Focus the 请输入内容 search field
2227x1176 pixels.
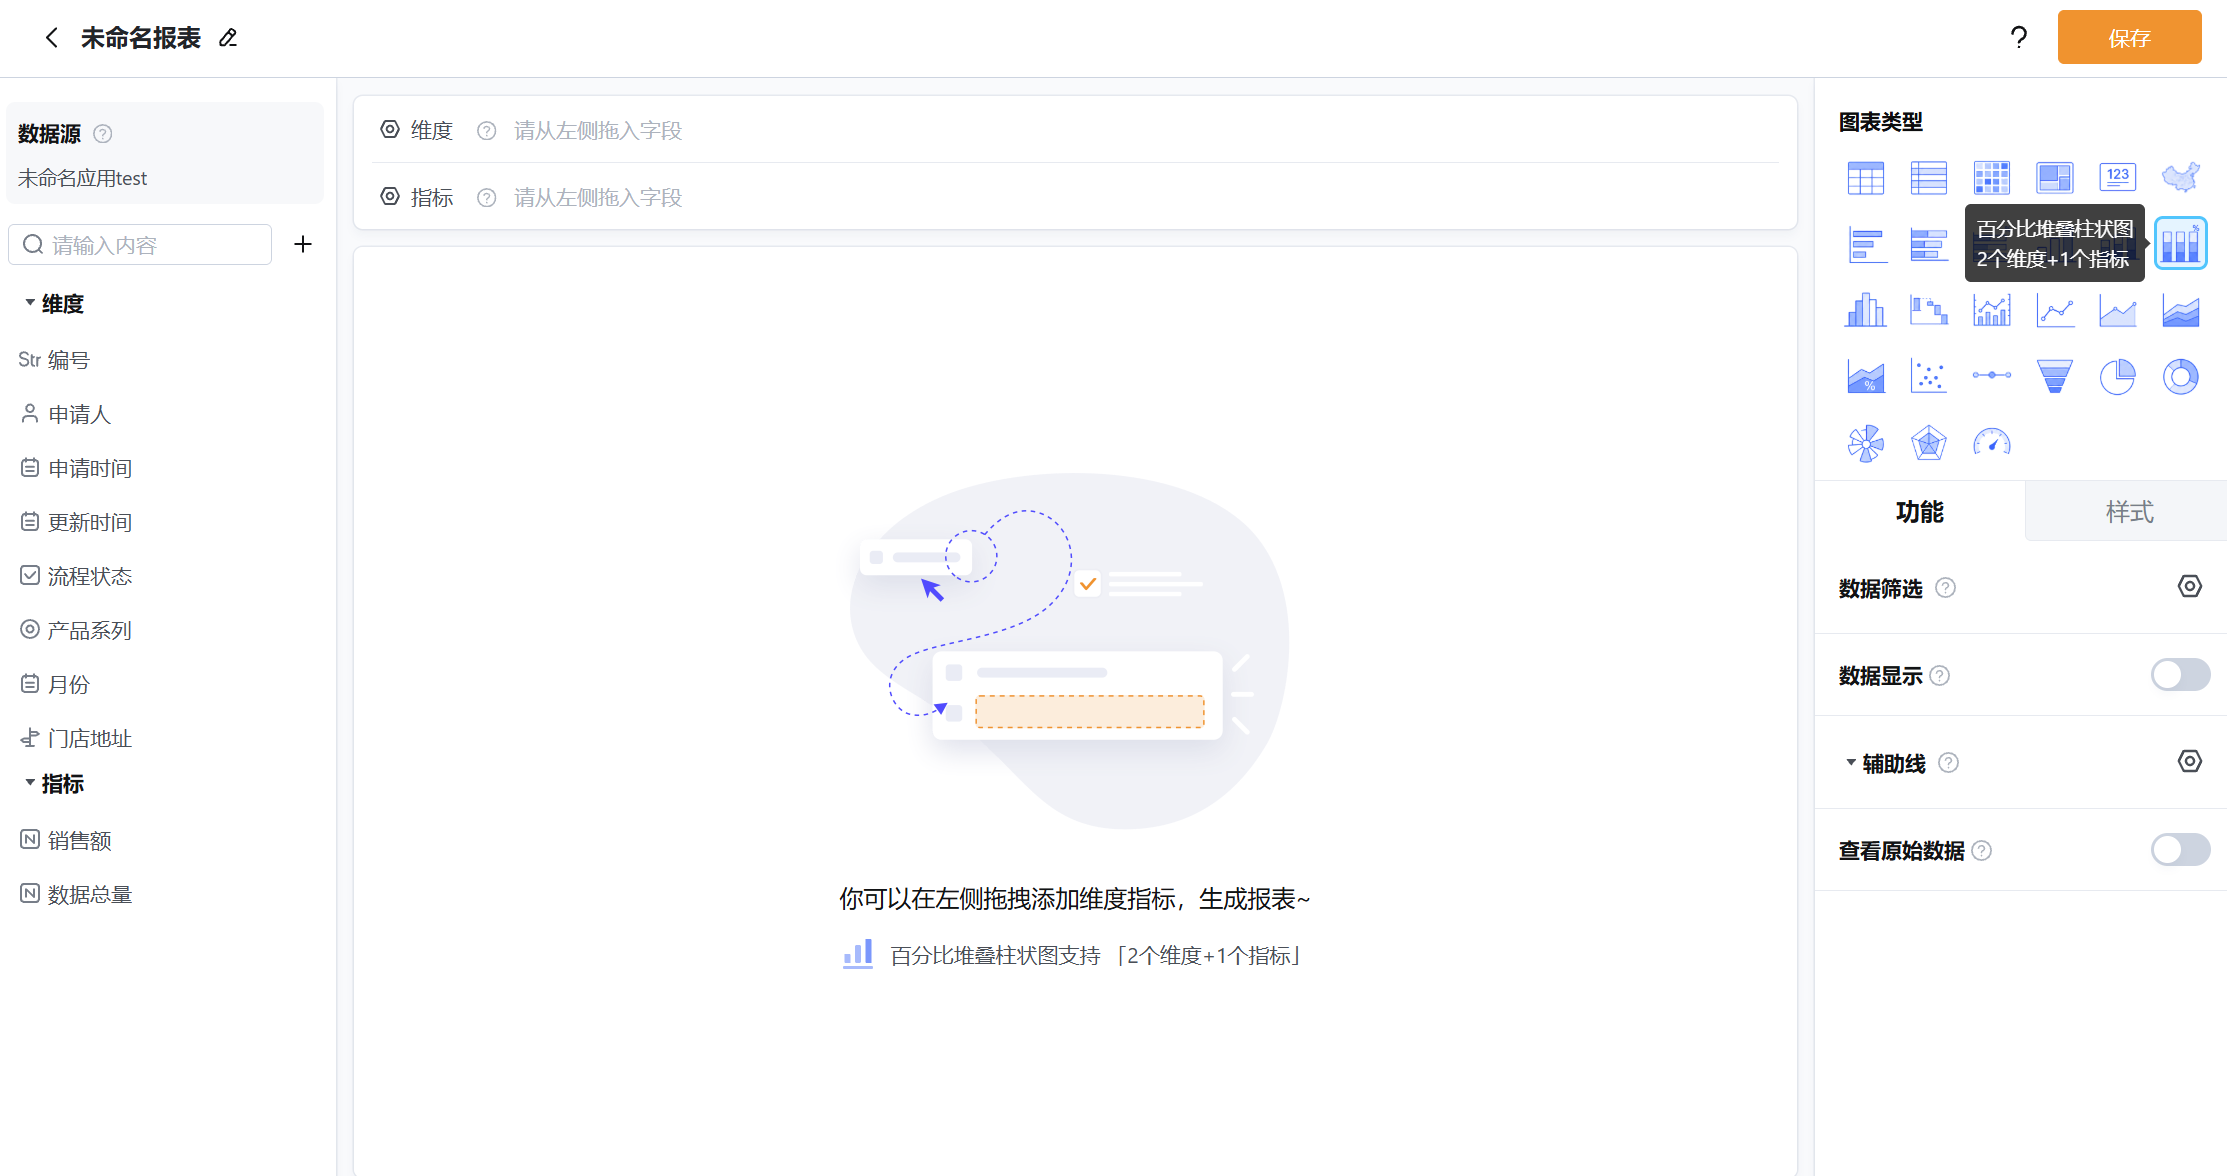pyautogui.click(x=140, y=245)
